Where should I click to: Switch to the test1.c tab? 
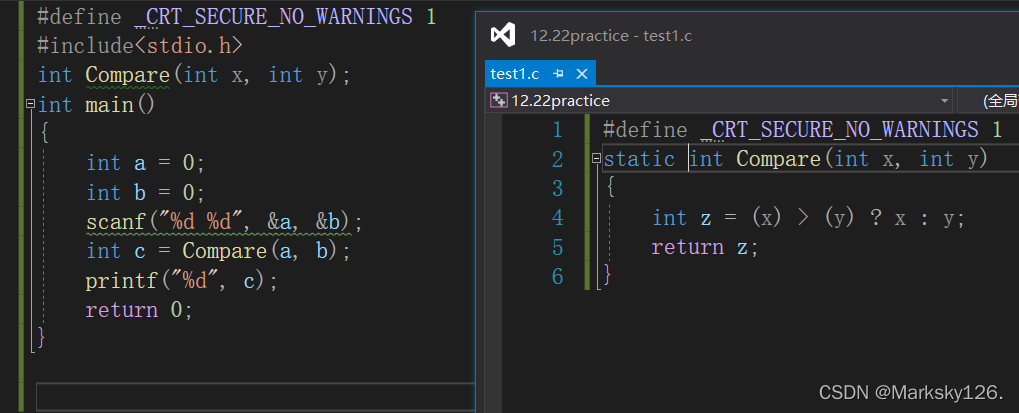(515, 74)
